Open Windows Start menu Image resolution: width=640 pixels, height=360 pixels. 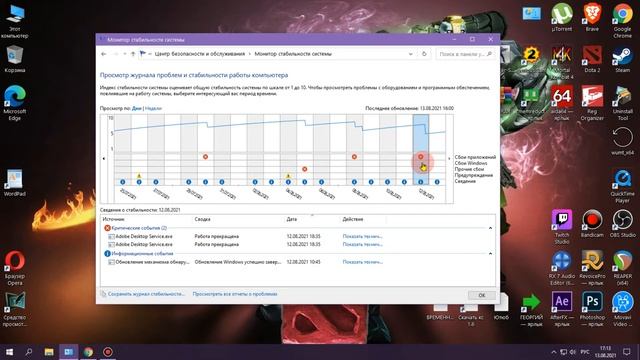pyautogui.click(x=9, y=352)
